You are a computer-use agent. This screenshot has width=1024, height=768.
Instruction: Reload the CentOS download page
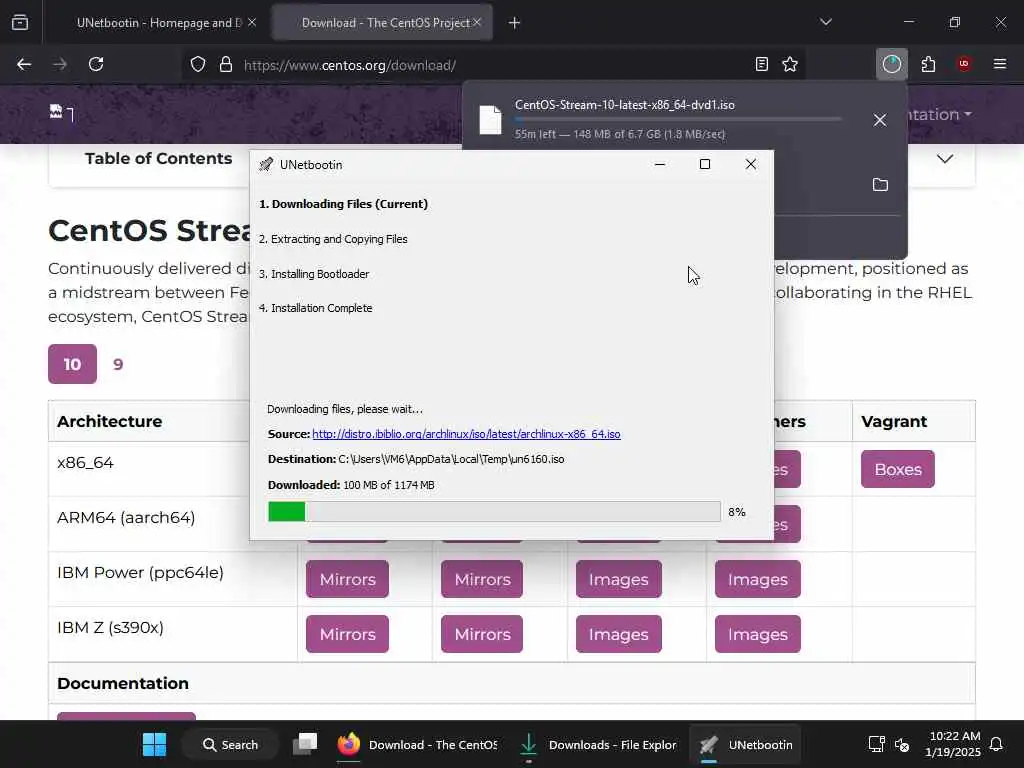(96, 64)
